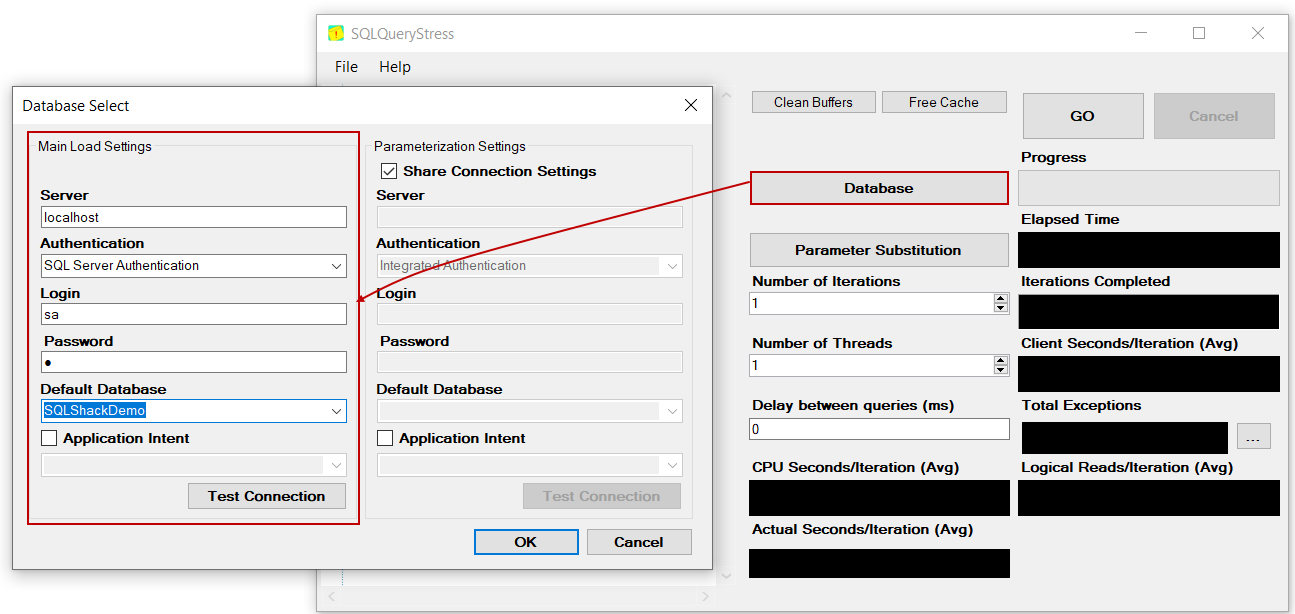Expand Main Load Authentication dropdown
Screen dimensions: 1295x614
tap(336, 266)
